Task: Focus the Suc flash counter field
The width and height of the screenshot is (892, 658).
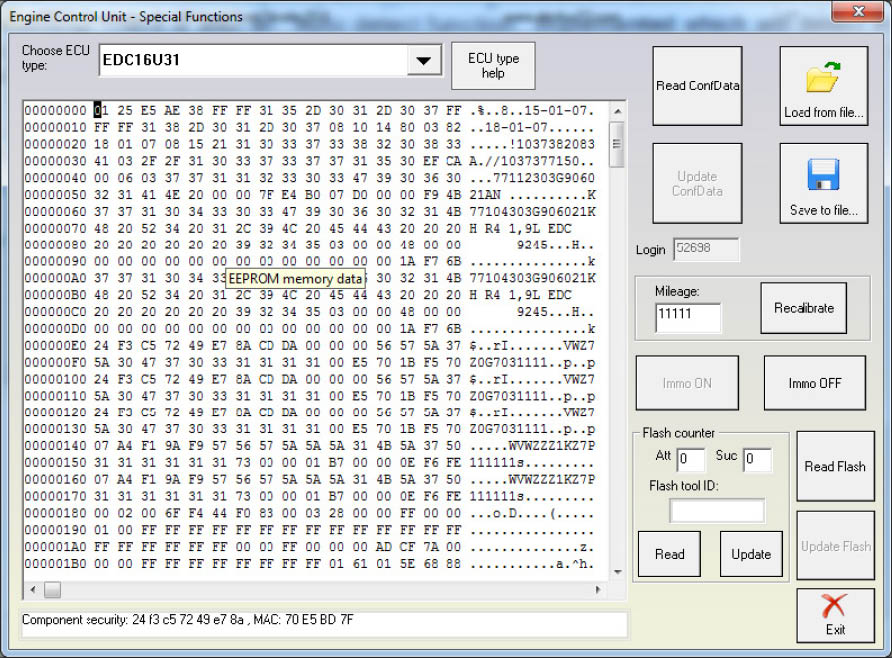Action: coord(757,460)
